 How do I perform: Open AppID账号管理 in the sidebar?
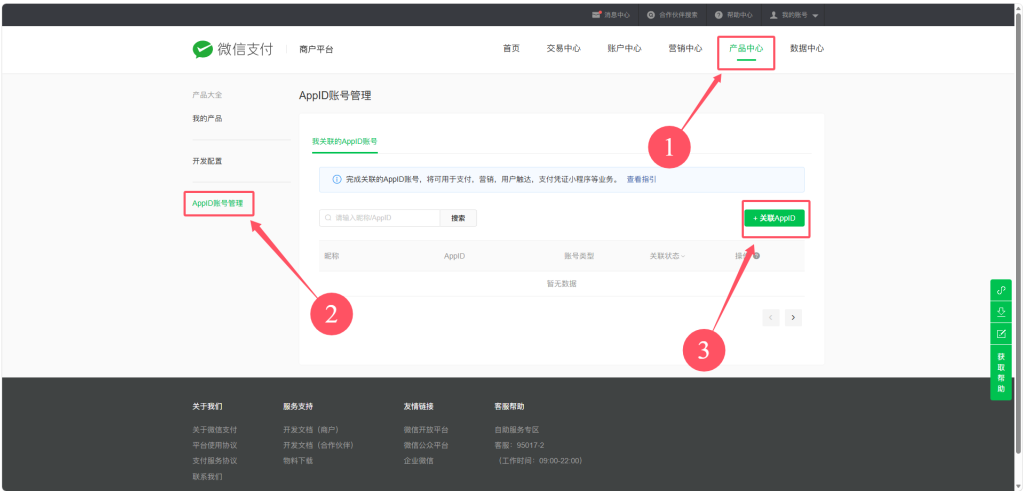(217, 203)
